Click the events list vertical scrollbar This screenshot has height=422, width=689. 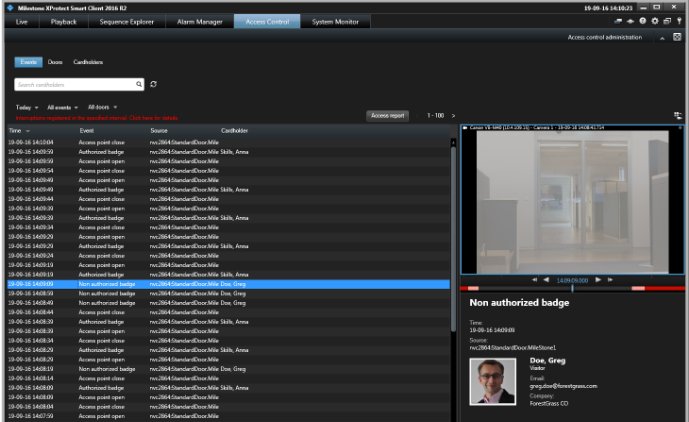453,240
